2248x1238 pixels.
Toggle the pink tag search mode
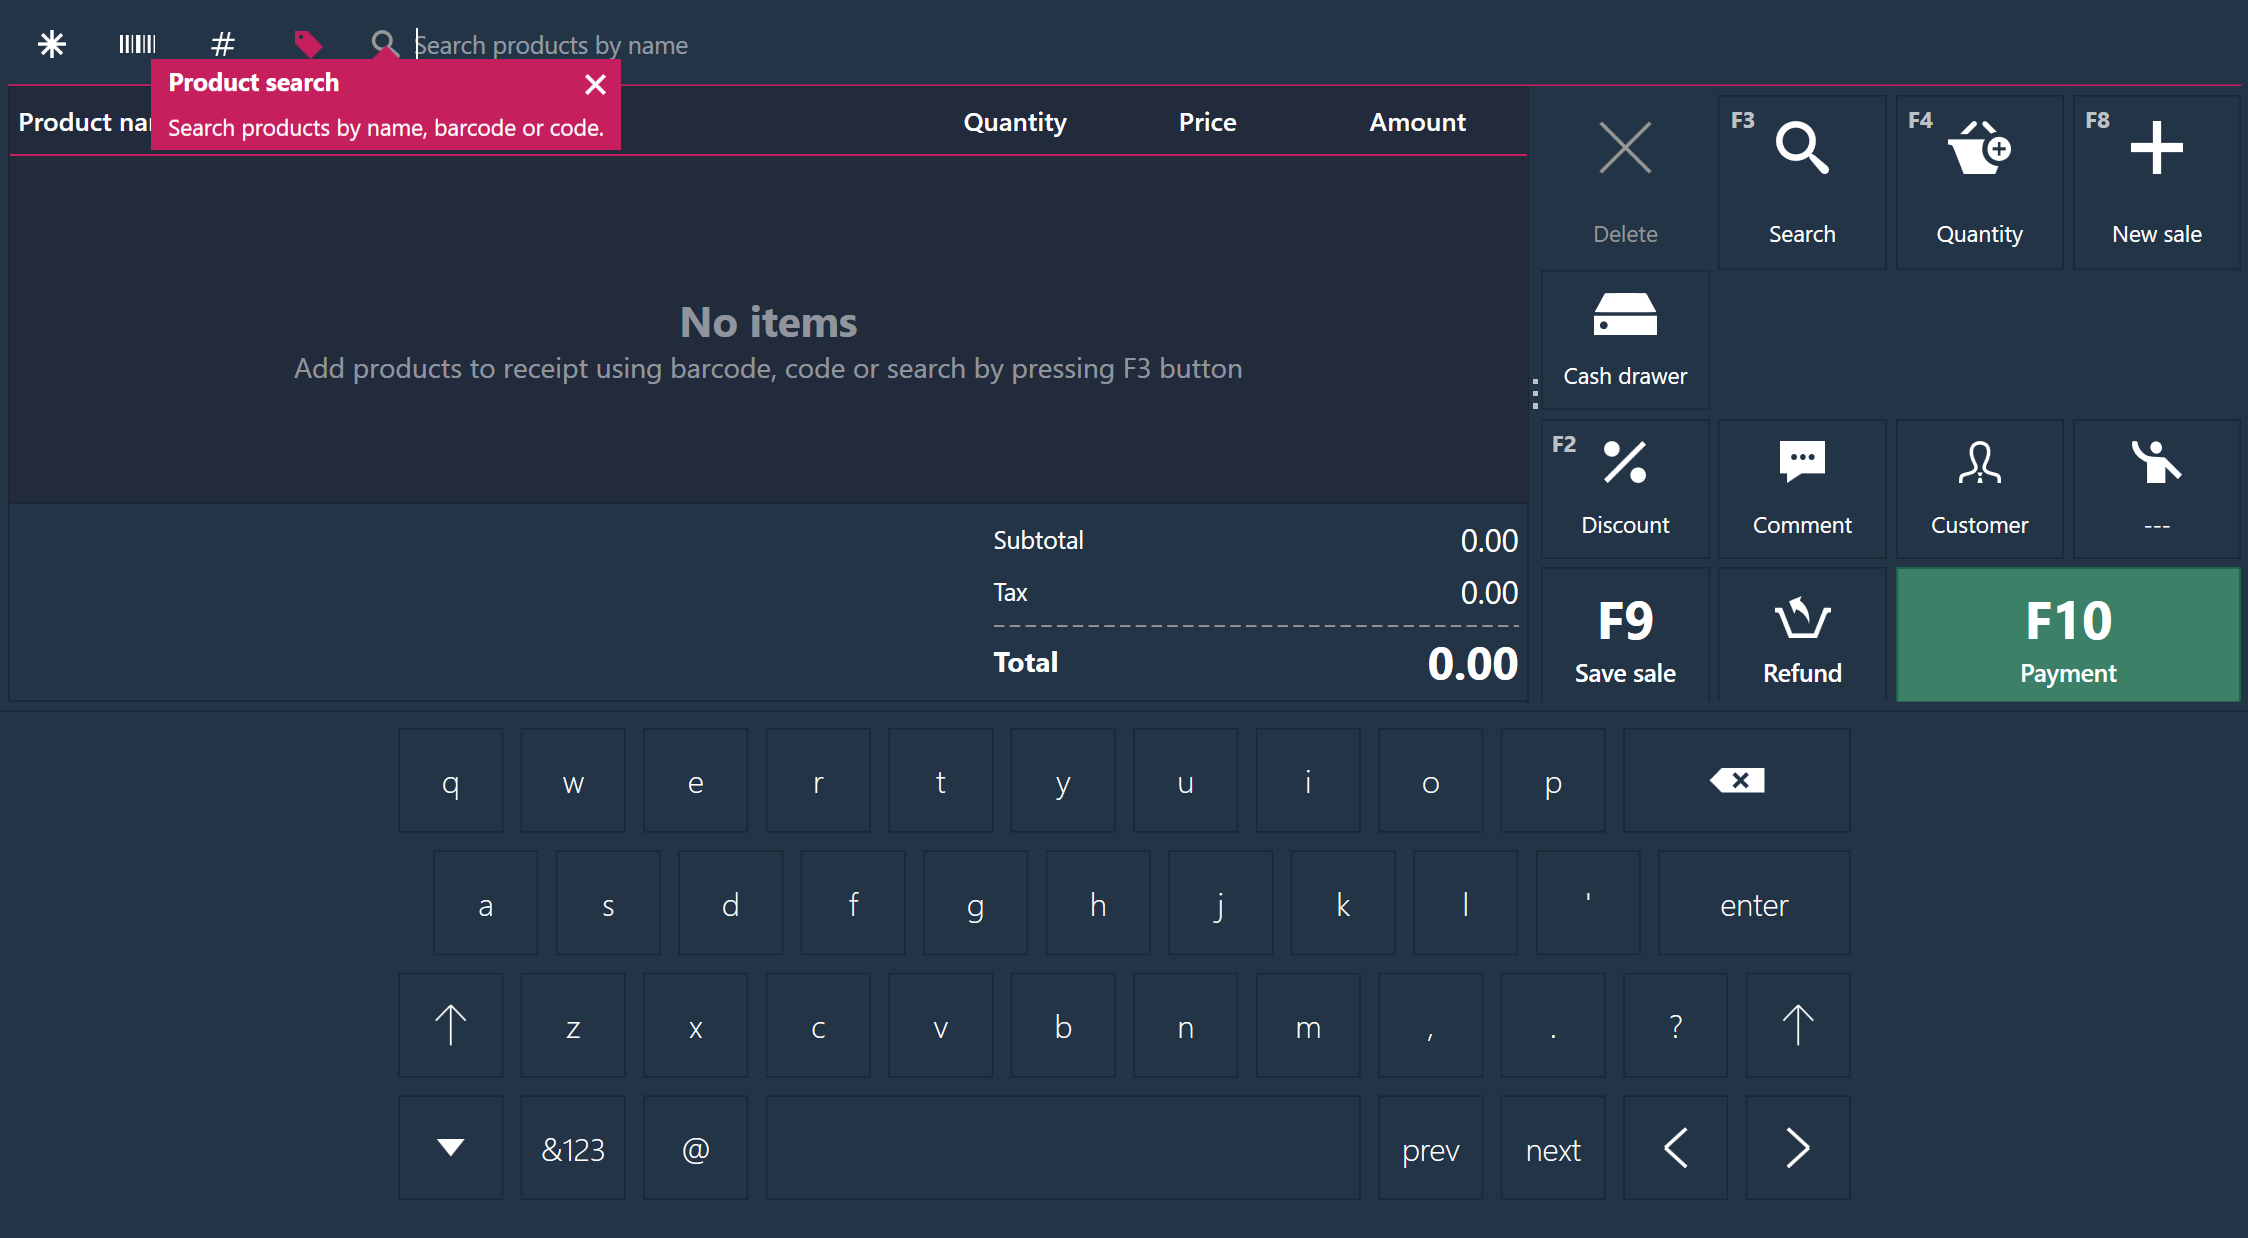pyautogui.click(x=308, y=44)
